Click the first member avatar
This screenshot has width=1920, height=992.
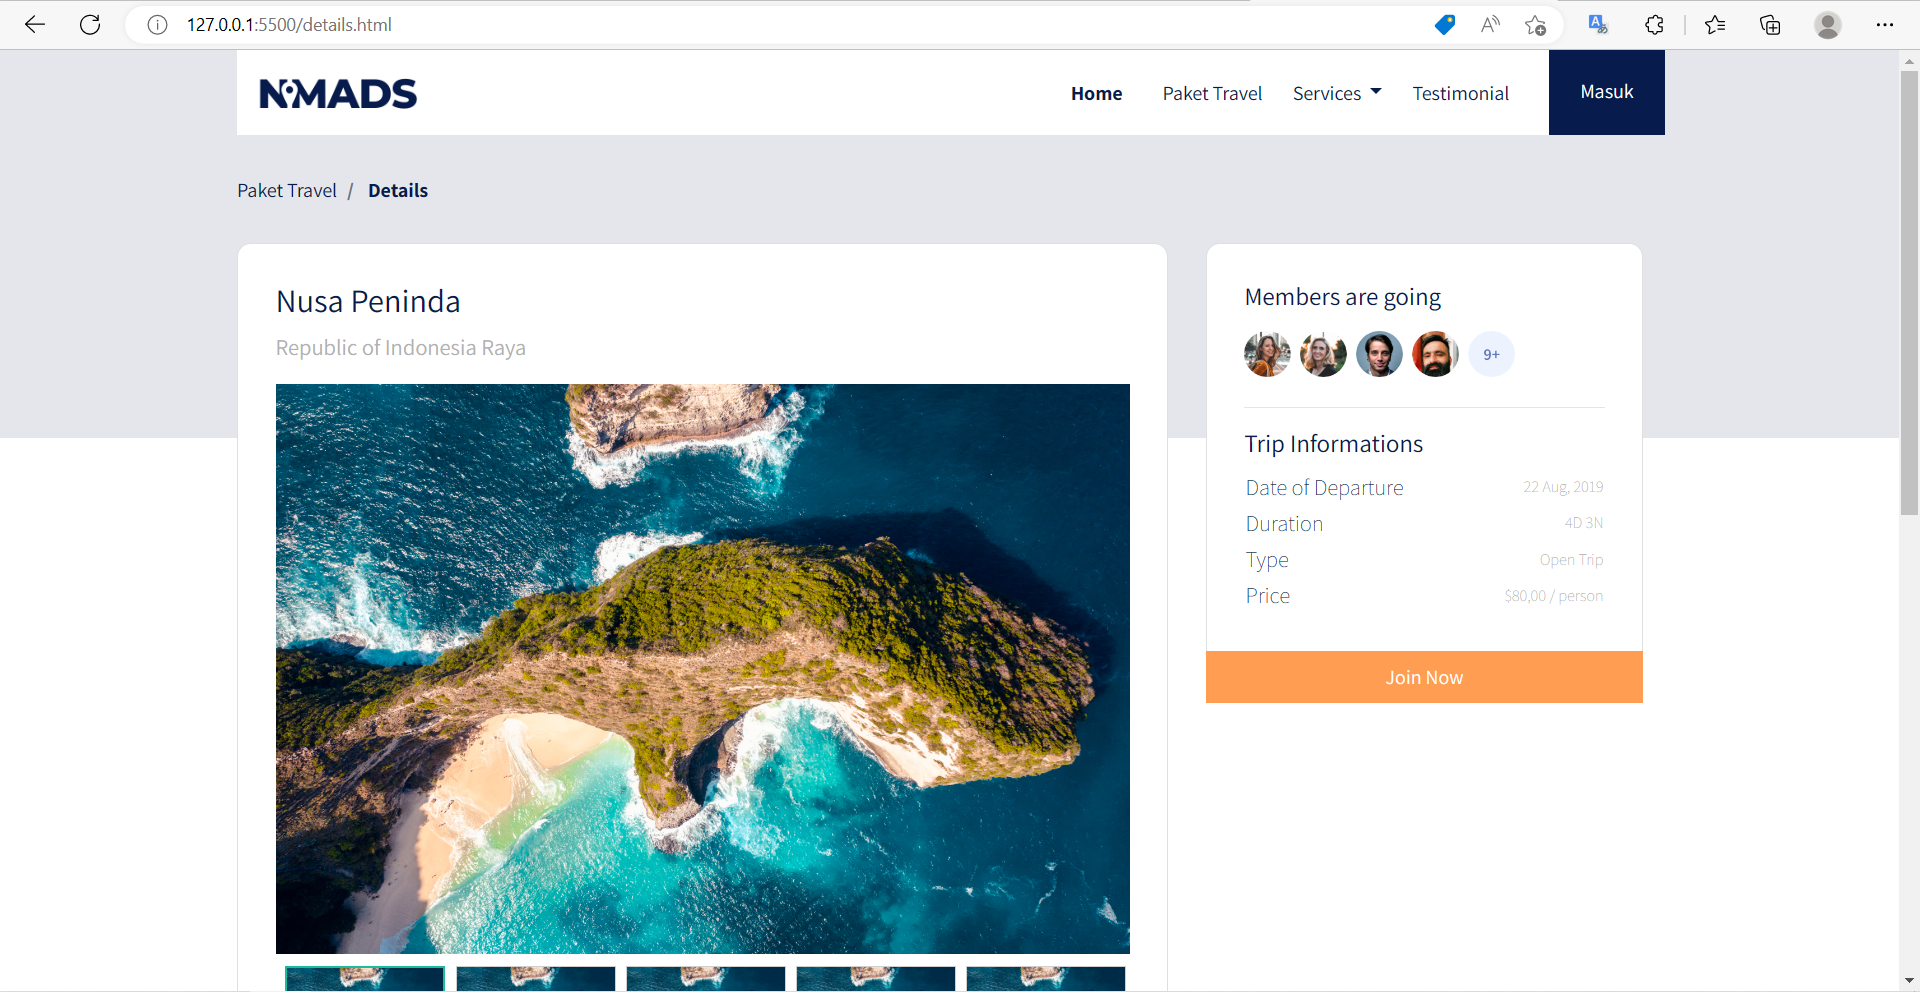(x=1267, y=354)
